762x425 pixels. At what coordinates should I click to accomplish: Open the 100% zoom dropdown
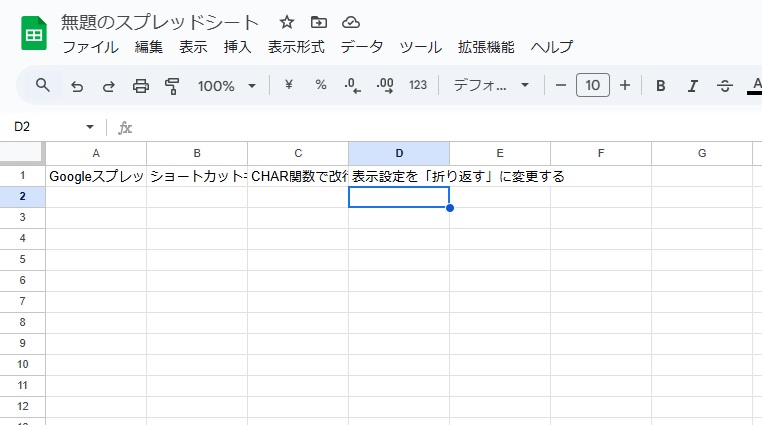pyautogui.click(x=226, y=86)
